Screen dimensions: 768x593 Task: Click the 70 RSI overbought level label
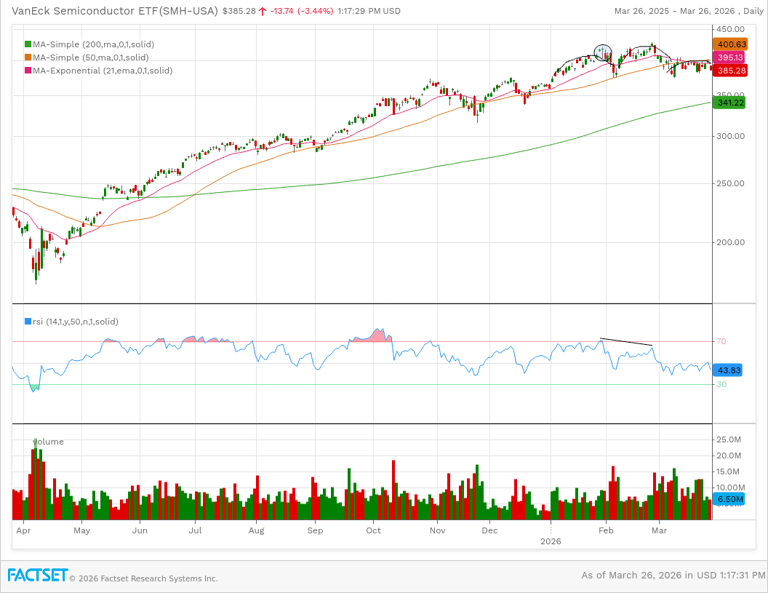click(x=721, y=341)
